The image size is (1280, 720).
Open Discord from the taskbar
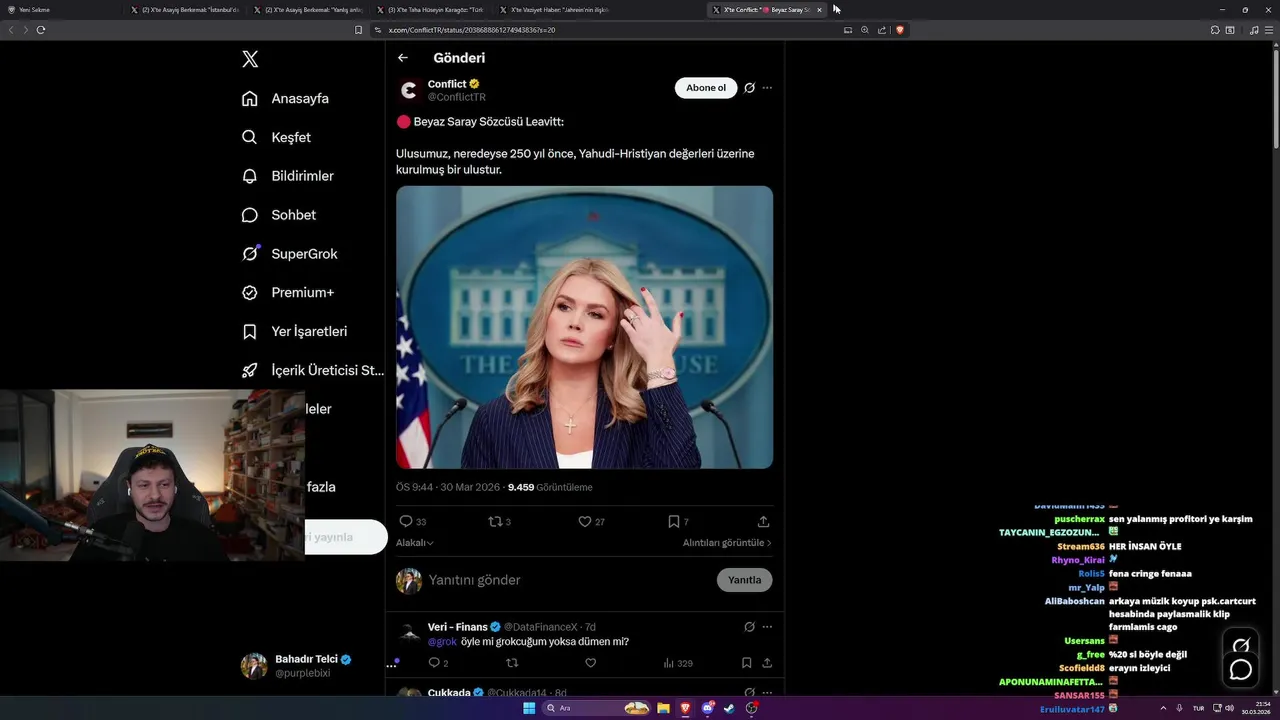[x=708, y=708]
